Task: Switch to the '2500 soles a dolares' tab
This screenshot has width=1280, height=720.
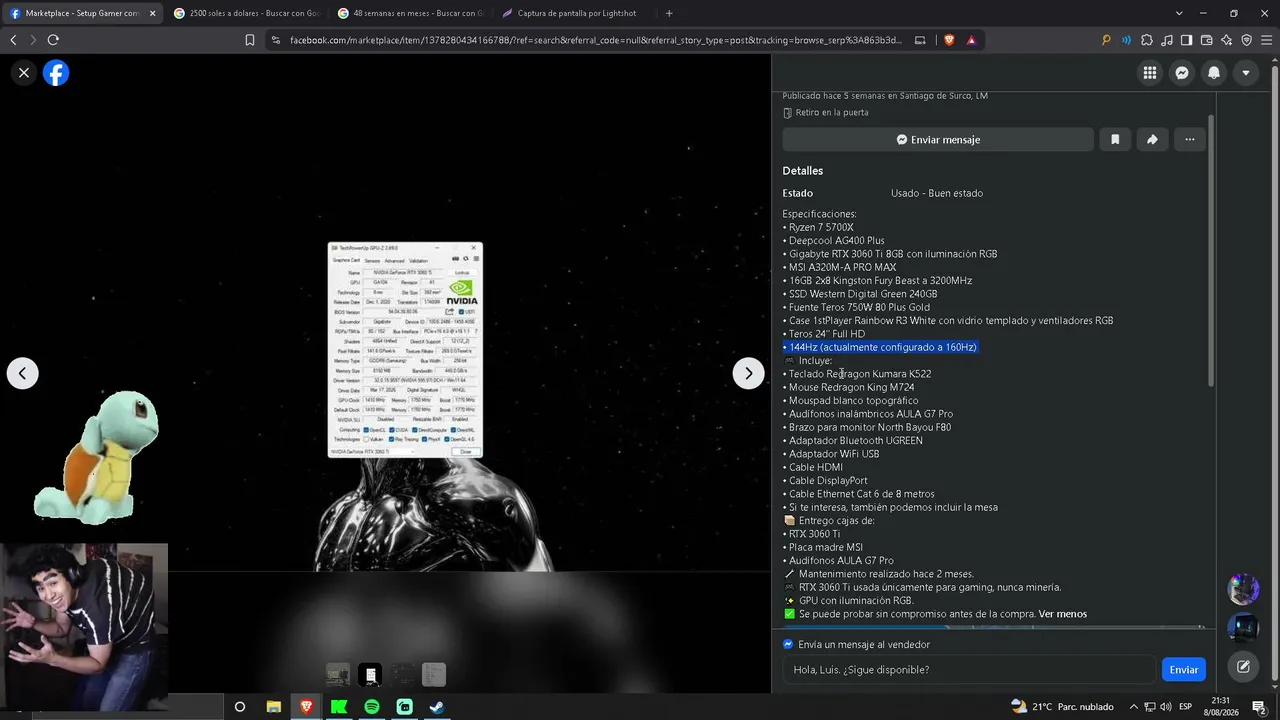Action: coord(245,13)
